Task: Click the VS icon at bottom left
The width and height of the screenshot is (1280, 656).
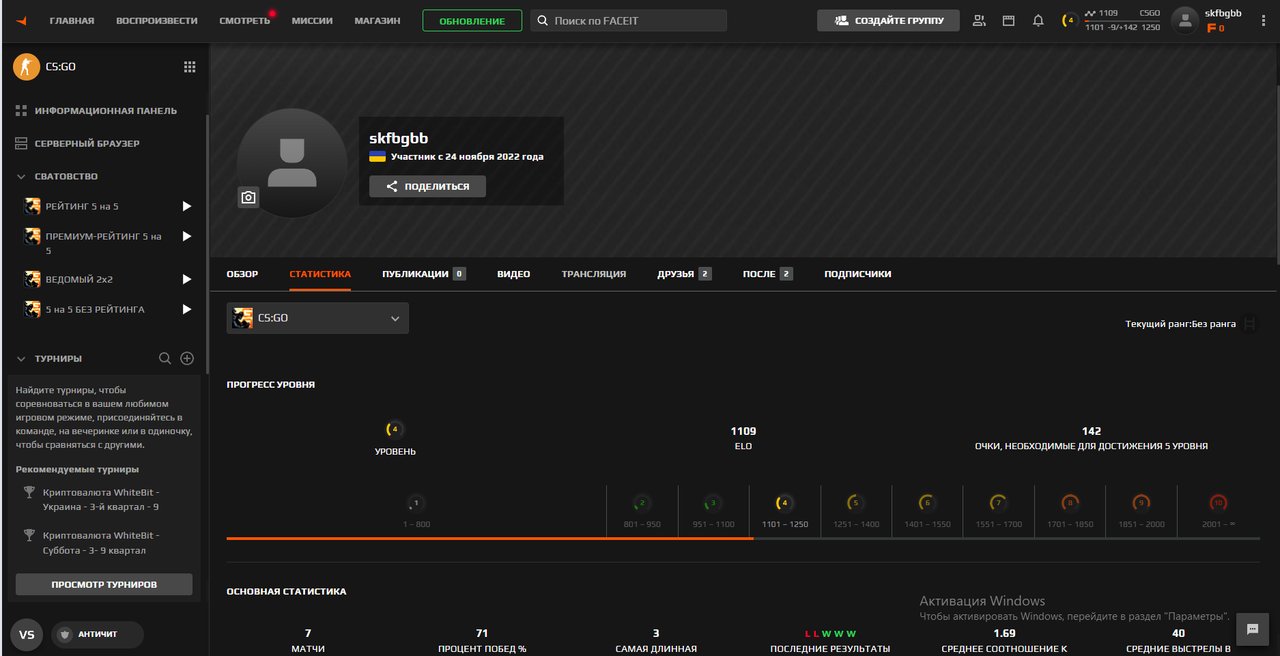Action: click(27, 635)
